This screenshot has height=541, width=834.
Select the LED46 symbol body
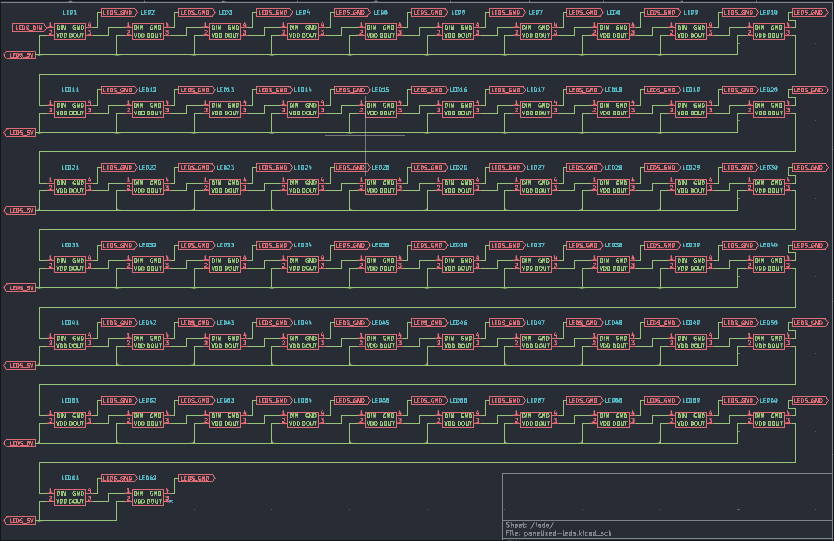458,342
